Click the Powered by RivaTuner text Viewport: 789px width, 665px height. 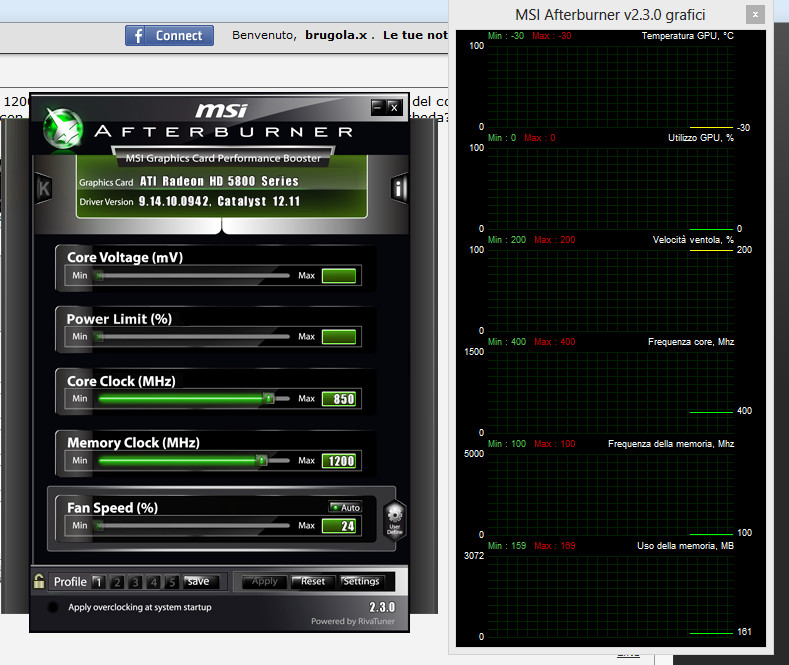353,621
